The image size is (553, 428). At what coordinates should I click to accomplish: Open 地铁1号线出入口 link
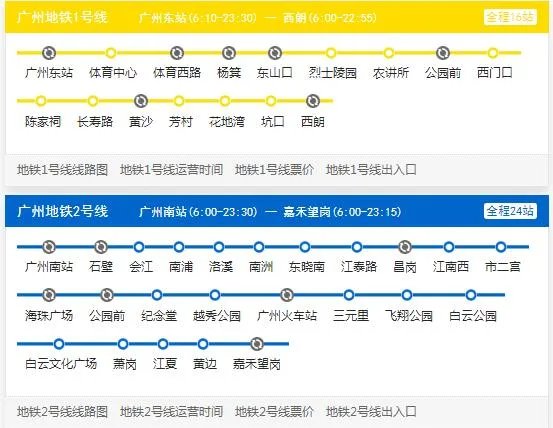click(371, 170)
